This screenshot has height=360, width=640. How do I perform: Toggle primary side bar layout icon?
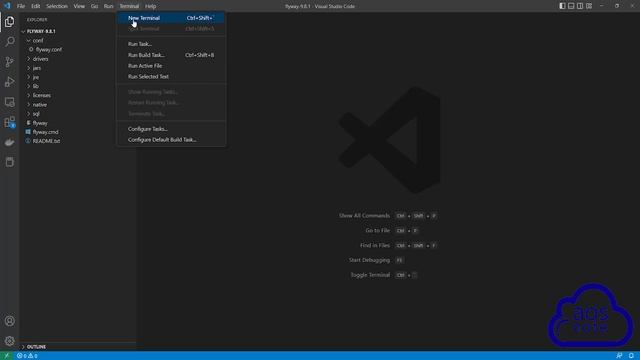pos(562,6)
